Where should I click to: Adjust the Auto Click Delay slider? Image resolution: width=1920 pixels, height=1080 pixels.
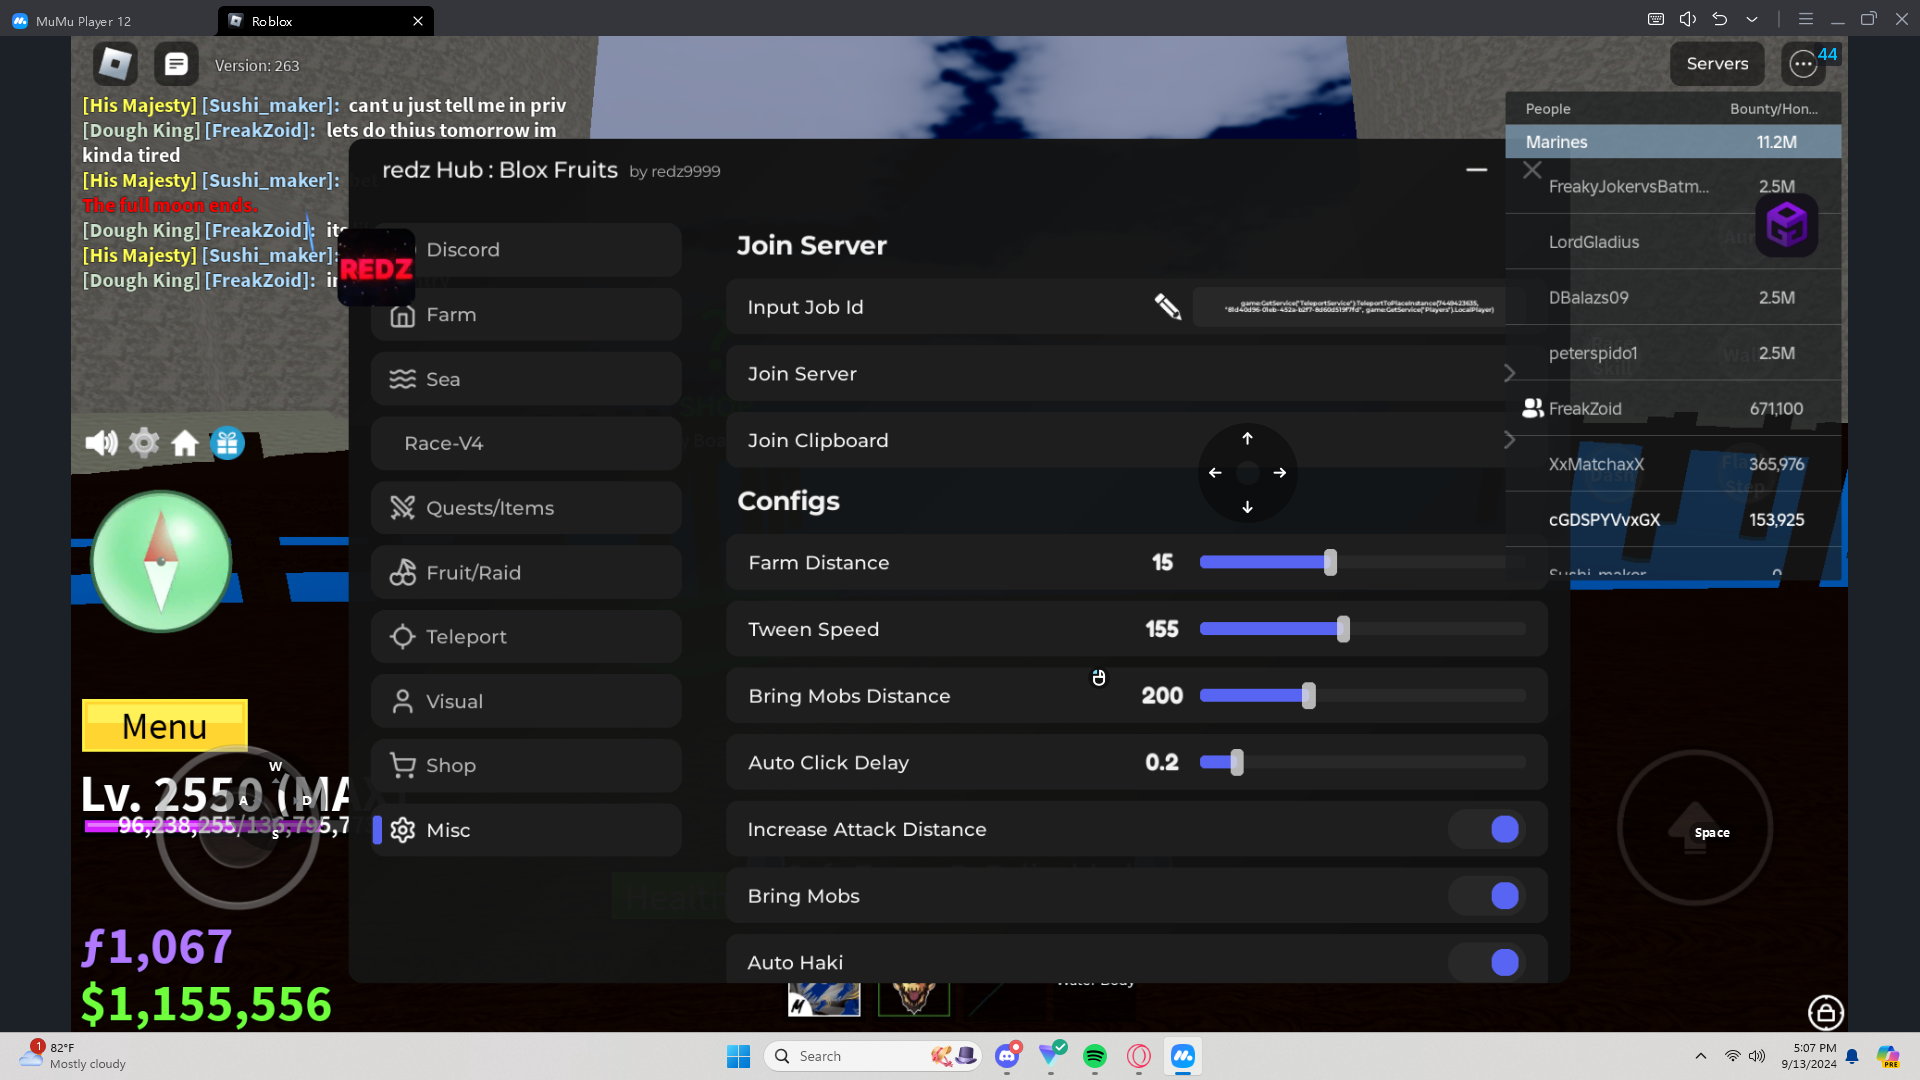coord(1362,763)
